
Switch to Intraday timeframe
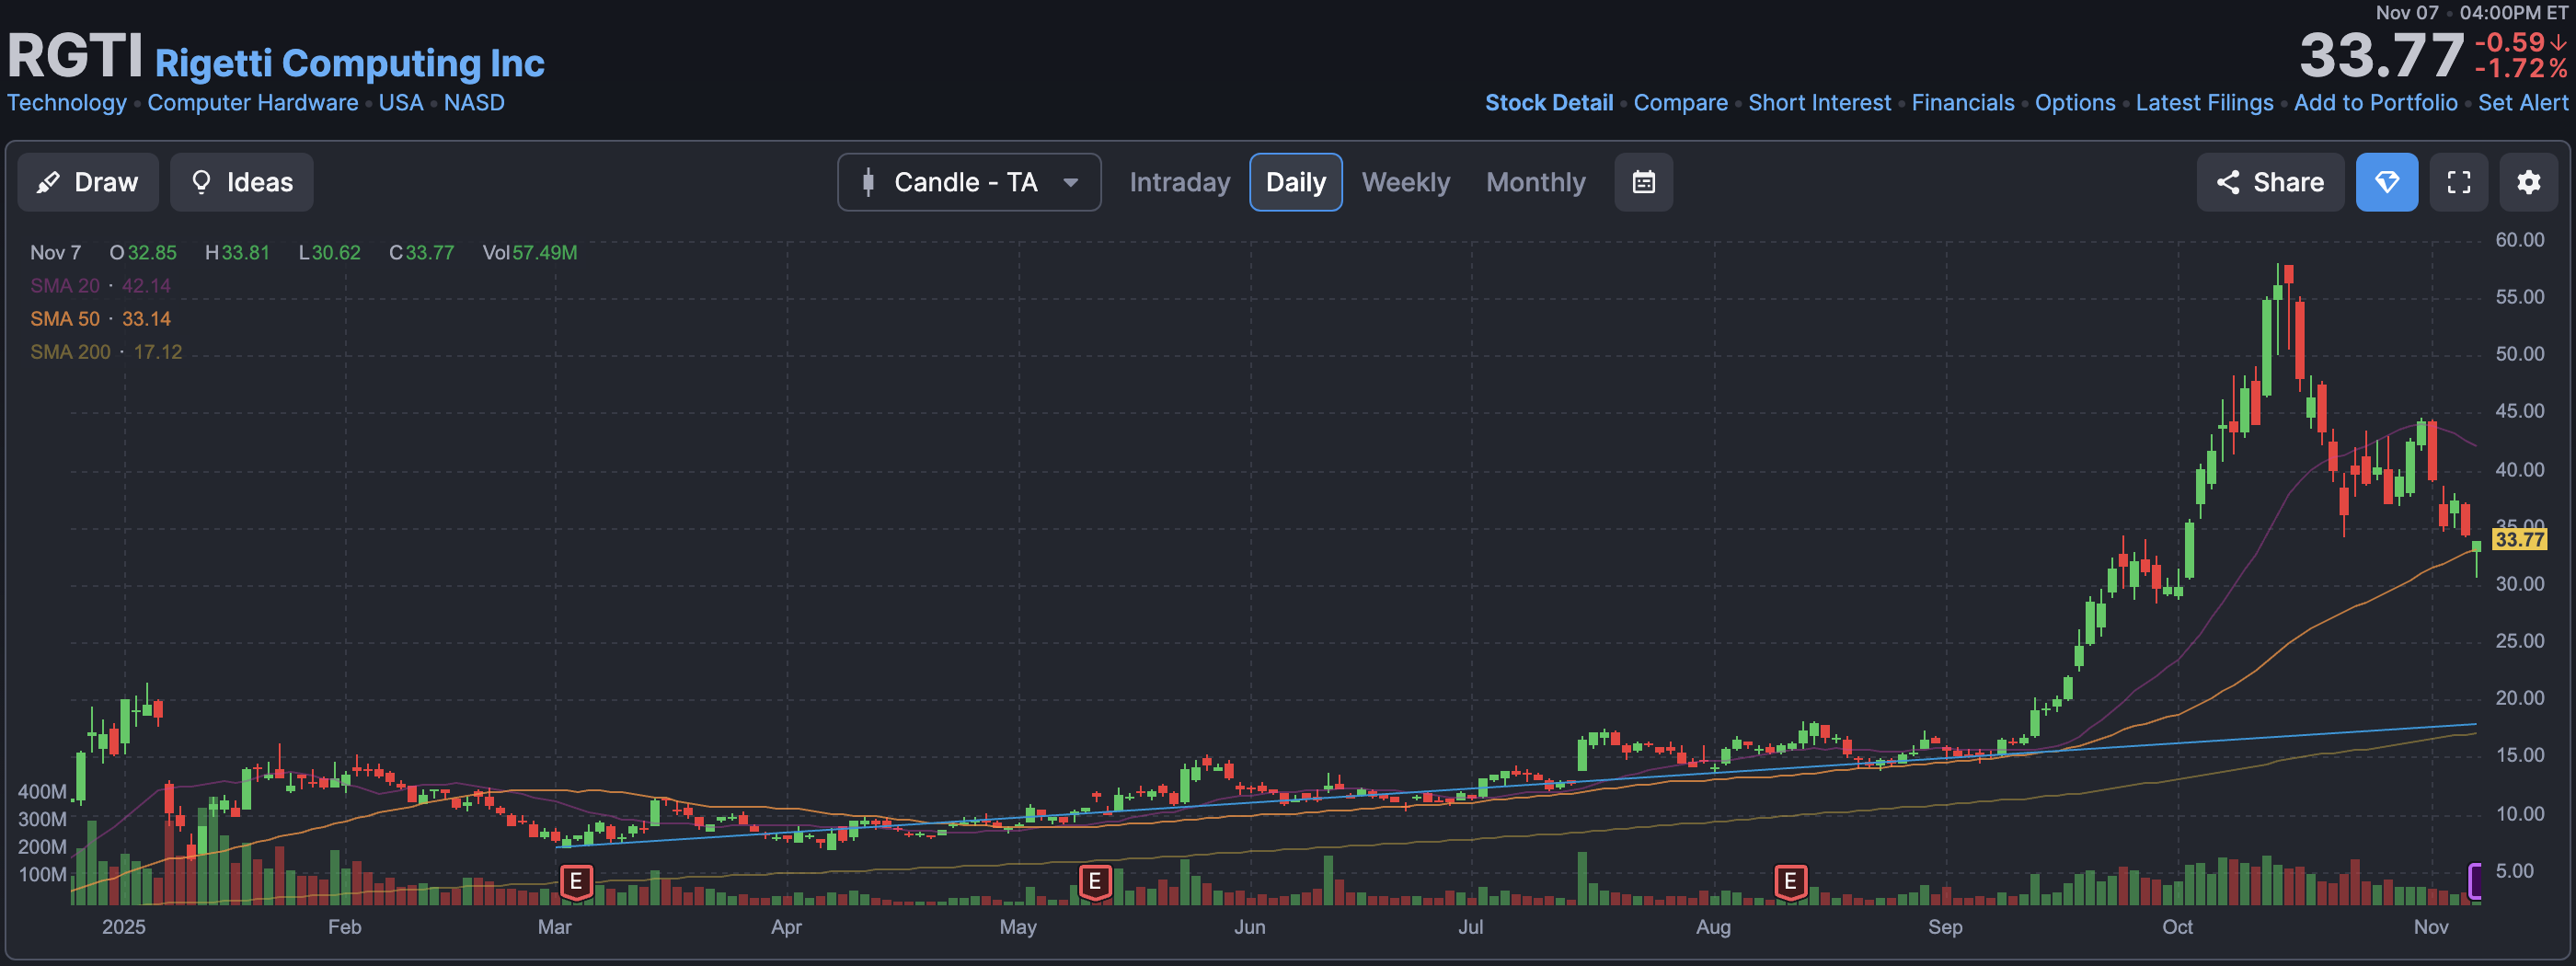pos(1179,182)
